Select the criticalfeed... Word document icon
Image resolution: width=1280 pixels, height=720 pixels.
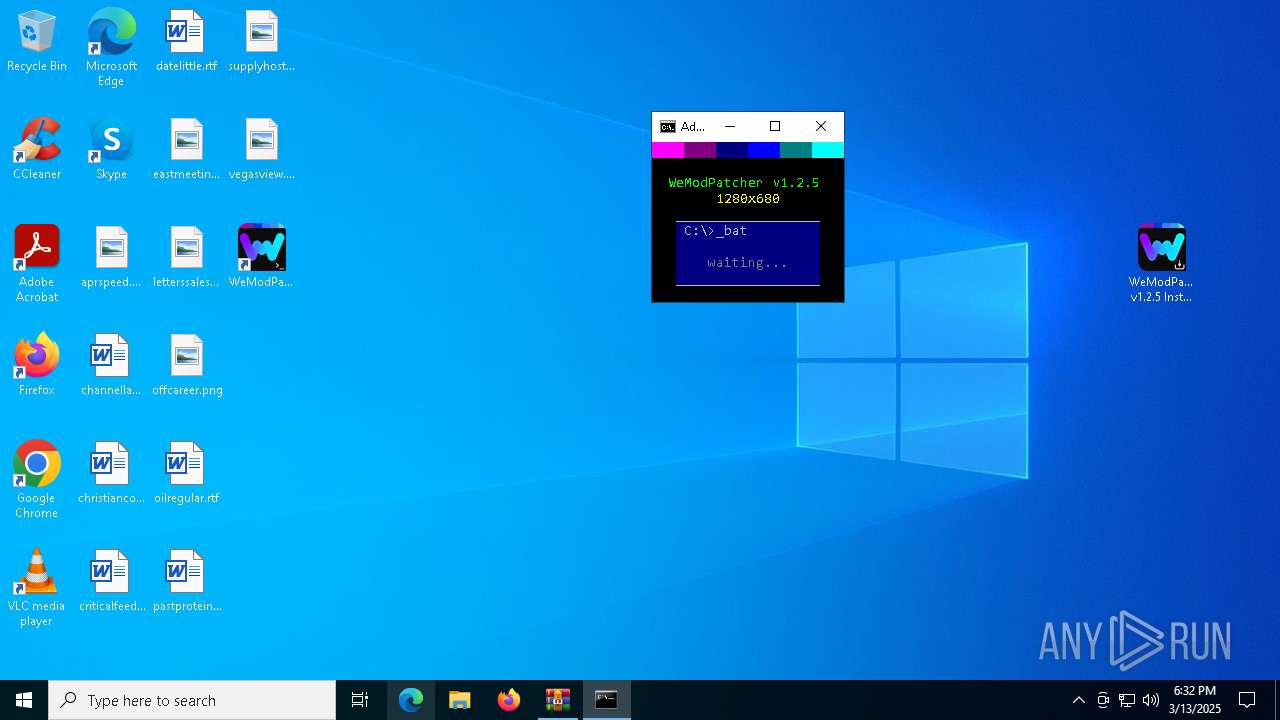pos(111,582)
